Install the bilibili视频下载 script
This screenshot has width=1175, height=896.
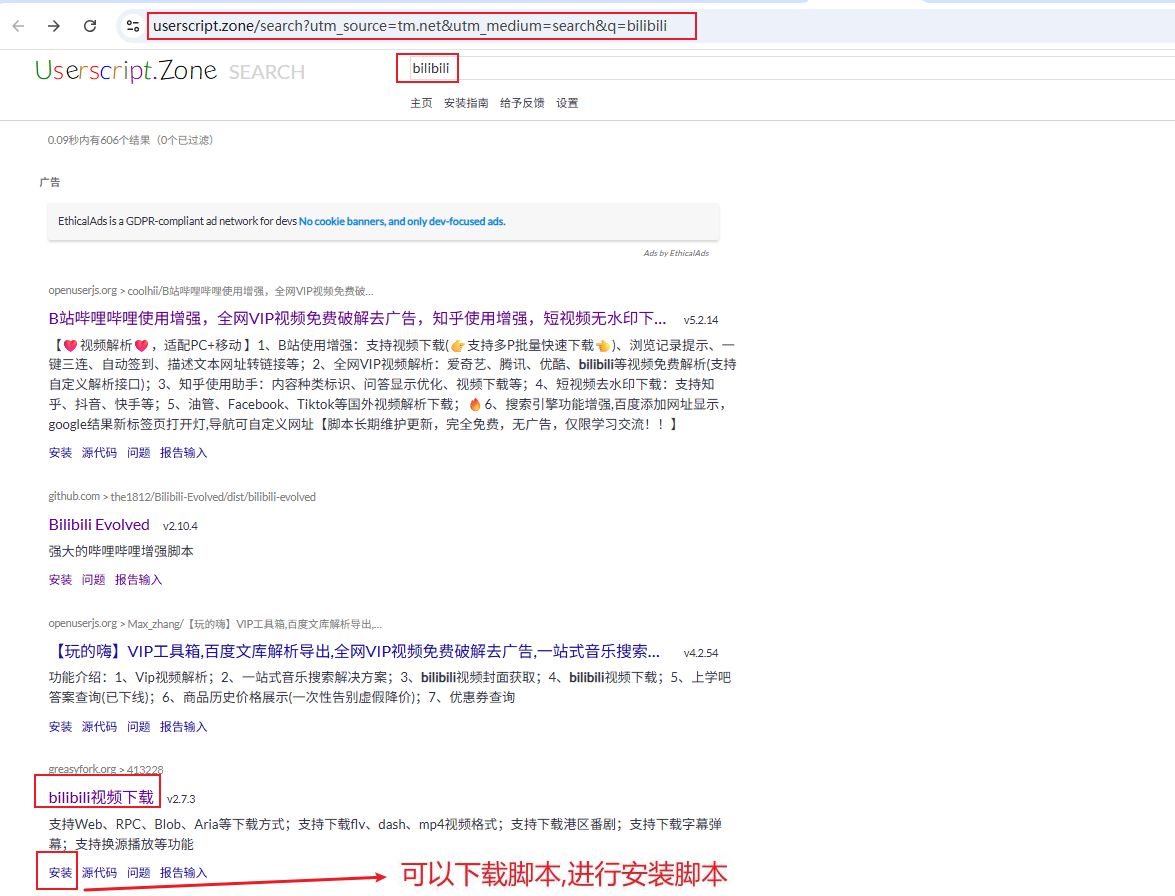tap(60, 872)
